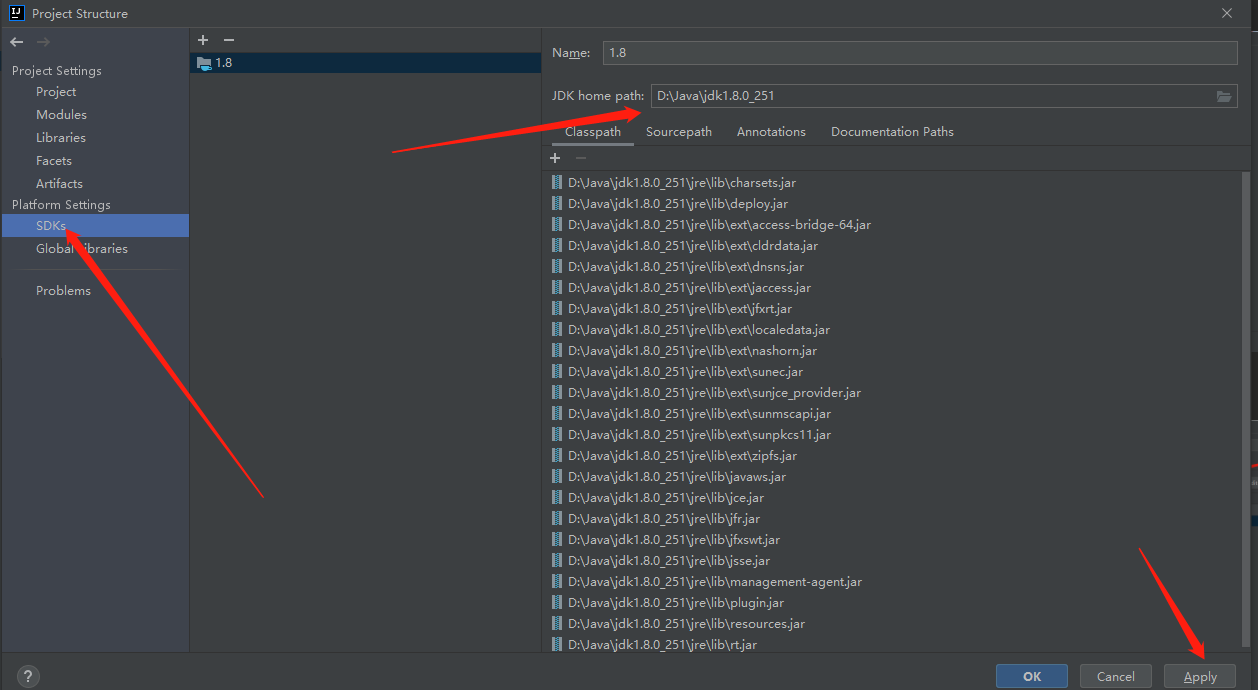Select the sunpkcs11.jar classpath entry
1258x690 pixels.
point(699,435)
